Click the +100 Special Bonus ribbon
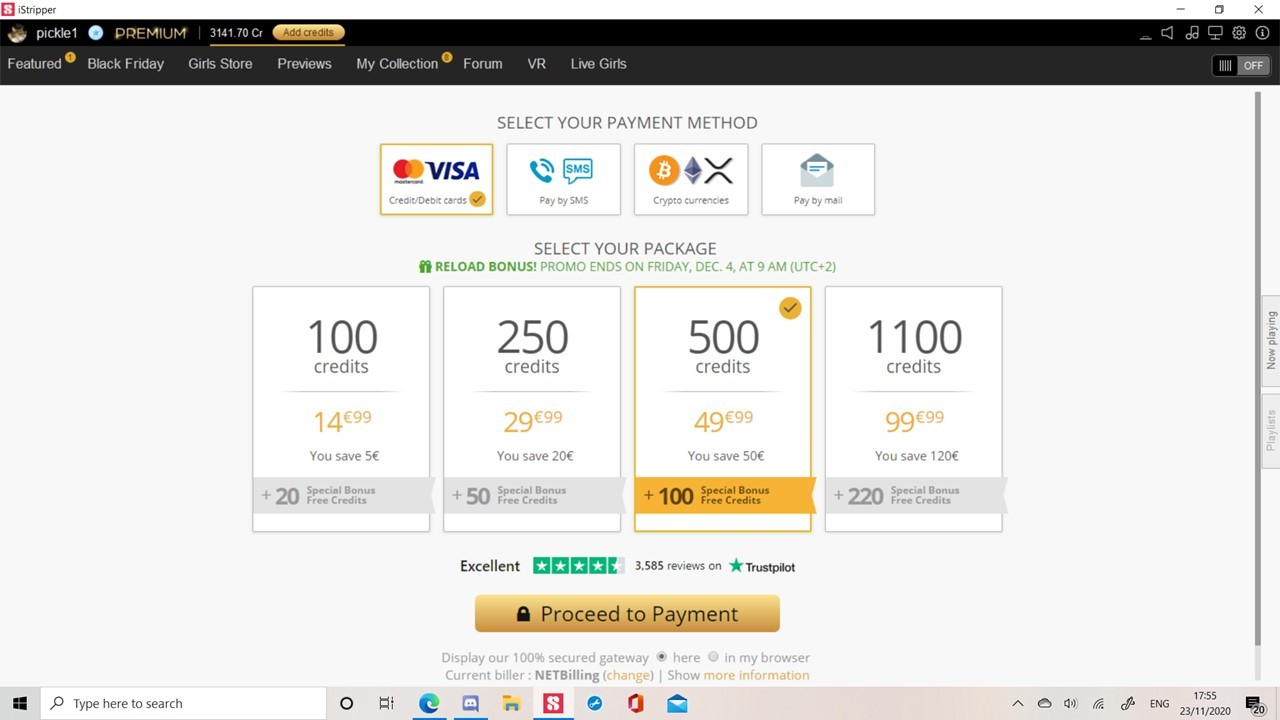 pos(724,495)
